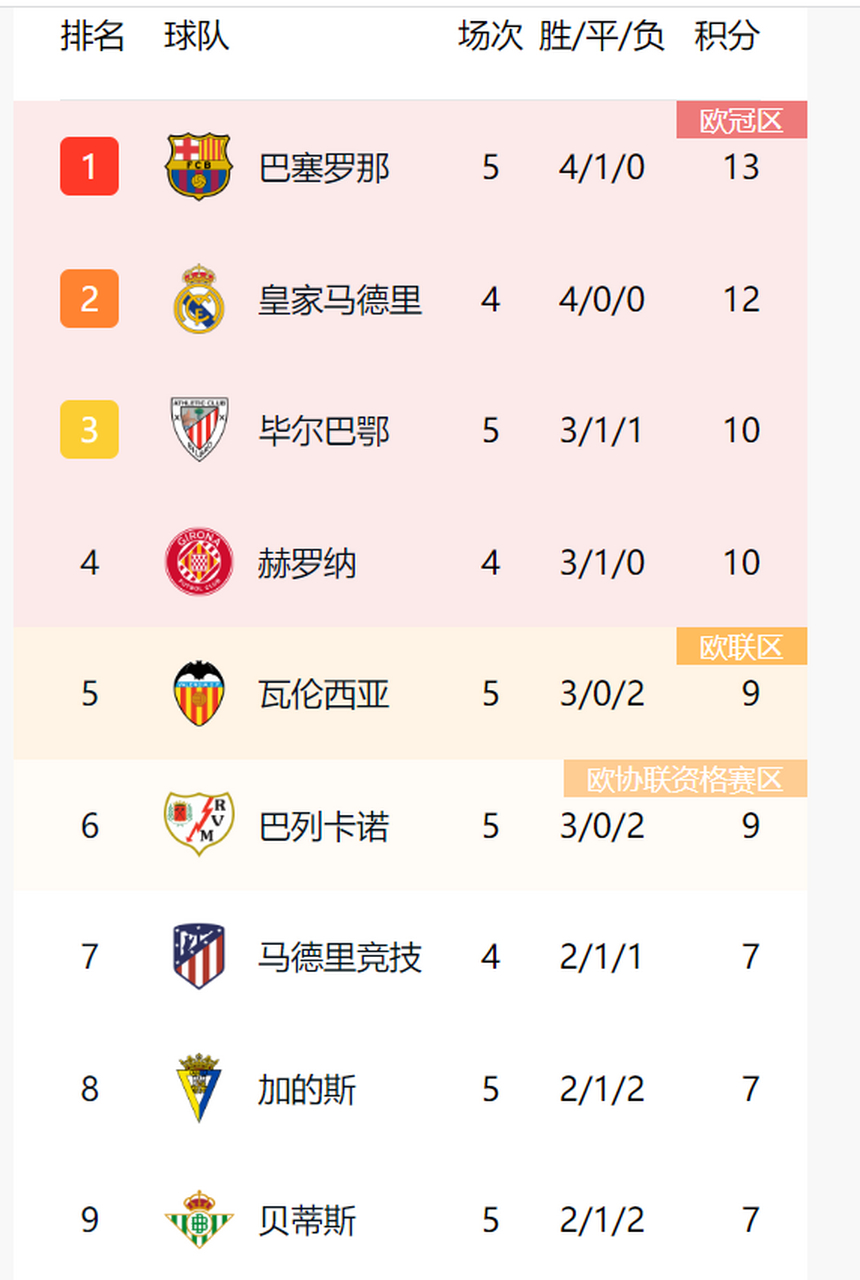Click the 欧协联资格赛区 zone label
Viewport: 860px width, 1280px height.
click(x=685, y=779)
